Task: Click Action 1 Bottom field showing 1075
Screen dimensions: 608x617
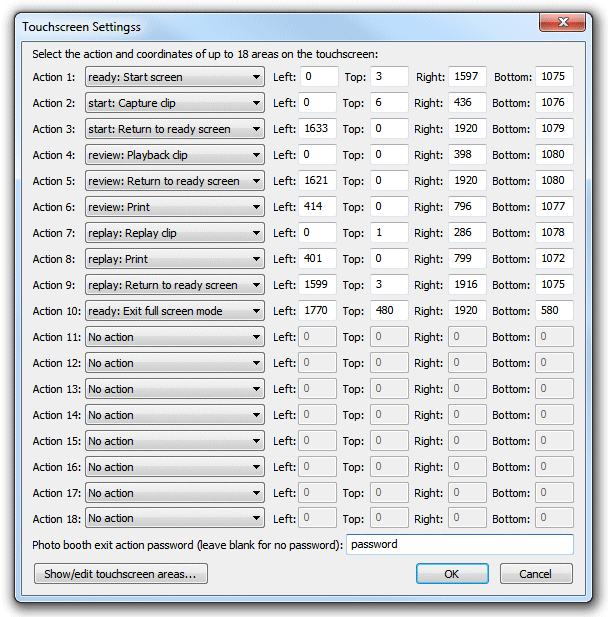Action: (554, 76)
